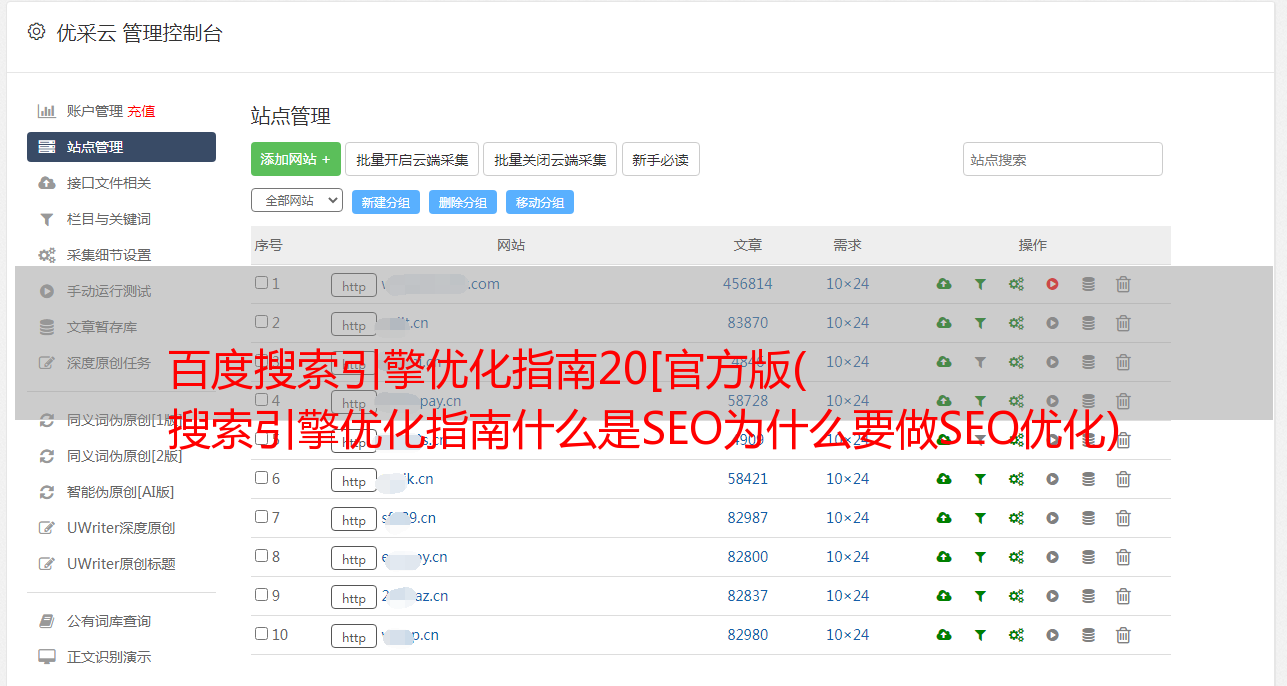Click database icon in row 10
This screenshot has width=1287, height=686.
pos(1088,635)
